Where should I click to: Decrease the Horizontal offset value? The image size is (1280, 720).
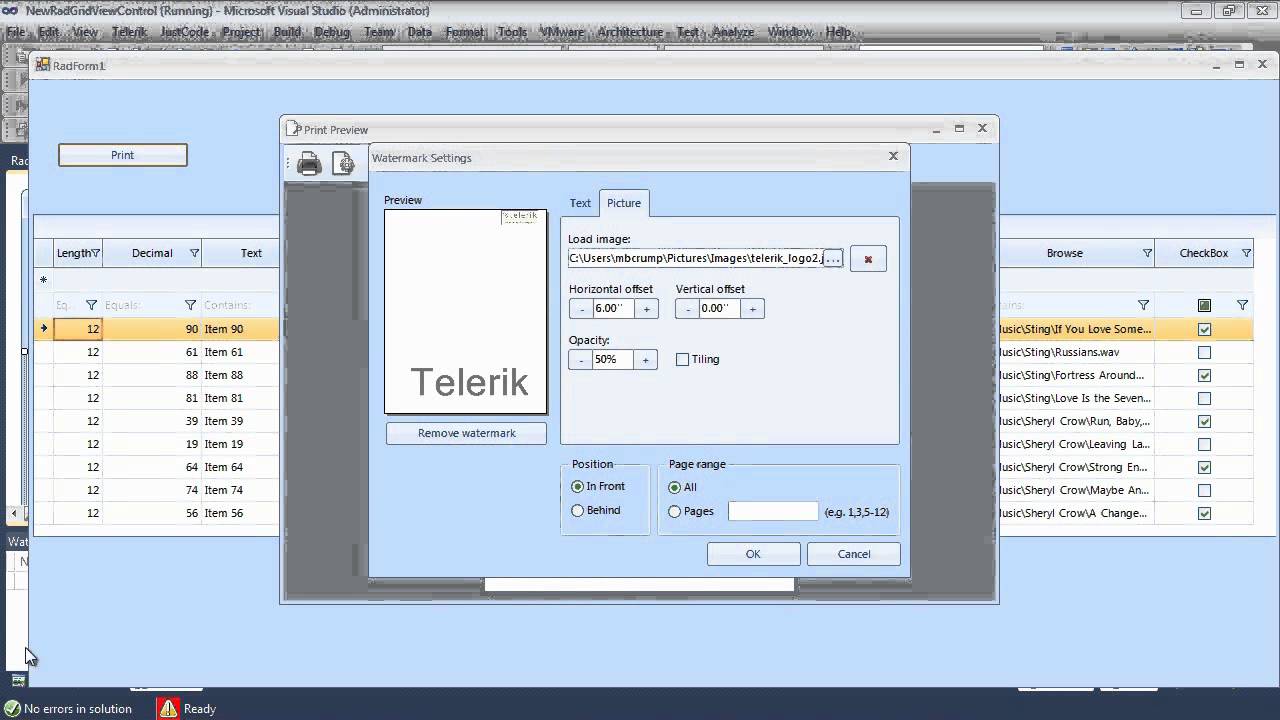click(x=581, y=309)
